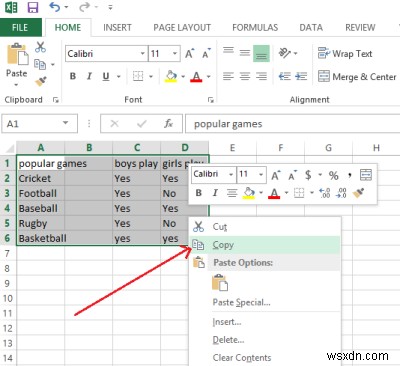Screen dimensions: 400x366
Task: Toggle Middle Align in the Alignment group
Action: click(x=245, y=53)
